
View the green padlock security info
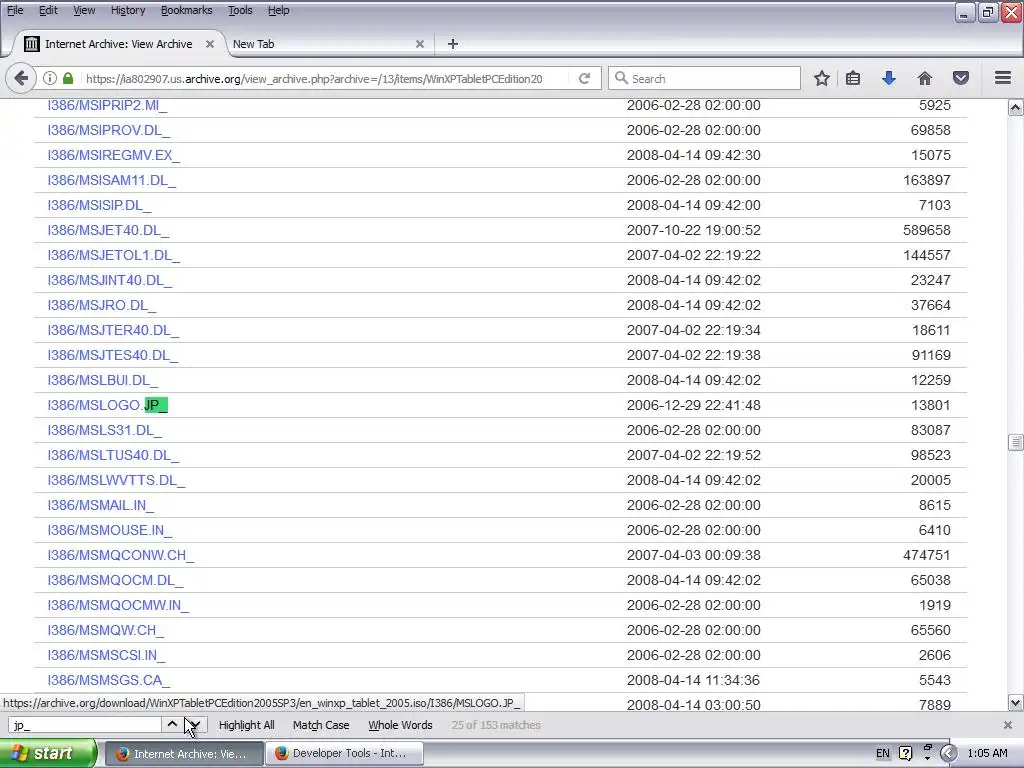coord(68,78)
